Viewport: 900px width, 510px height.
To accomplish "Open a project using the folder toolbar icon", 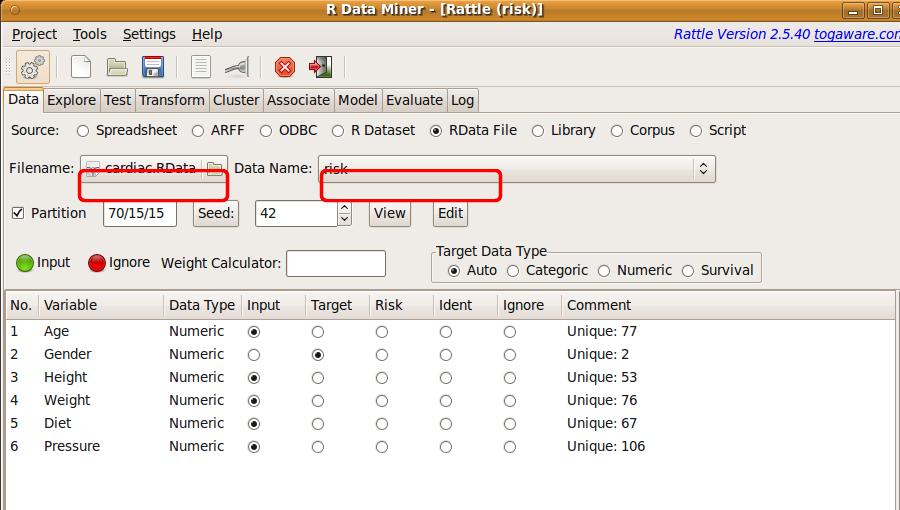I will pos(117,67).
